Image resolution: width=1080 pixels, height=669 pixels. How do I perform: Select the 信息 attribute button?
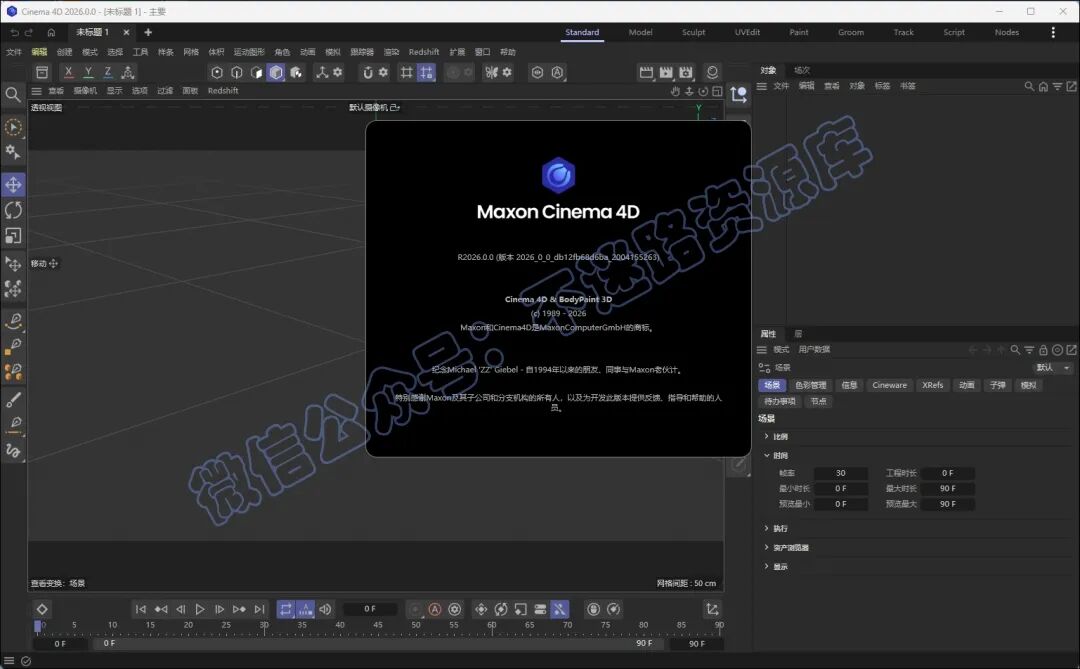coord(849,385)
